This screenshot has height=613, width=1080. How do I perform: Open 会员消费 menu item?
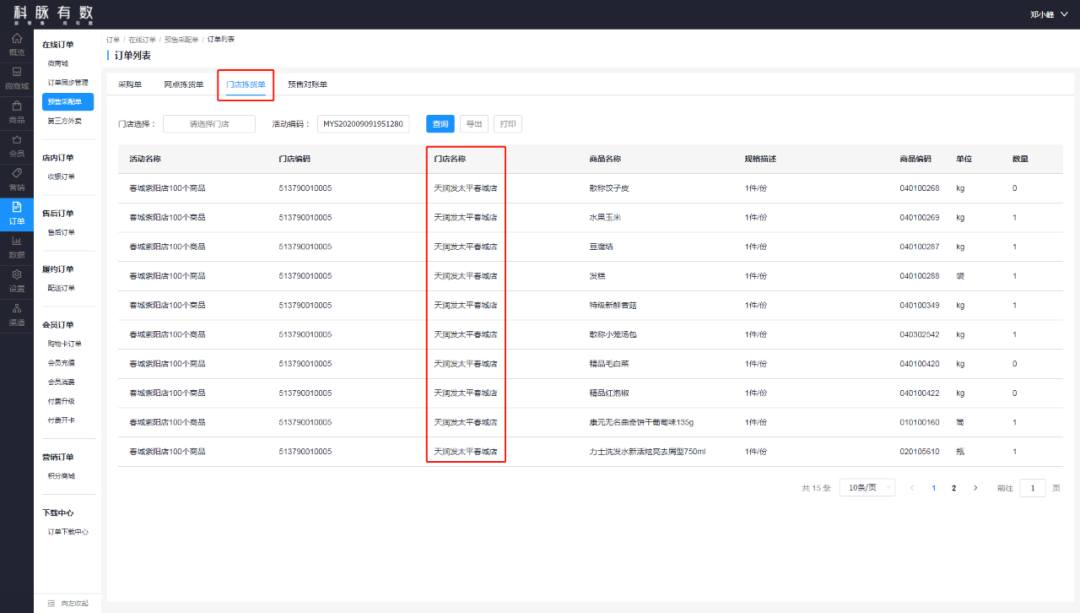(x=61, y=382)
